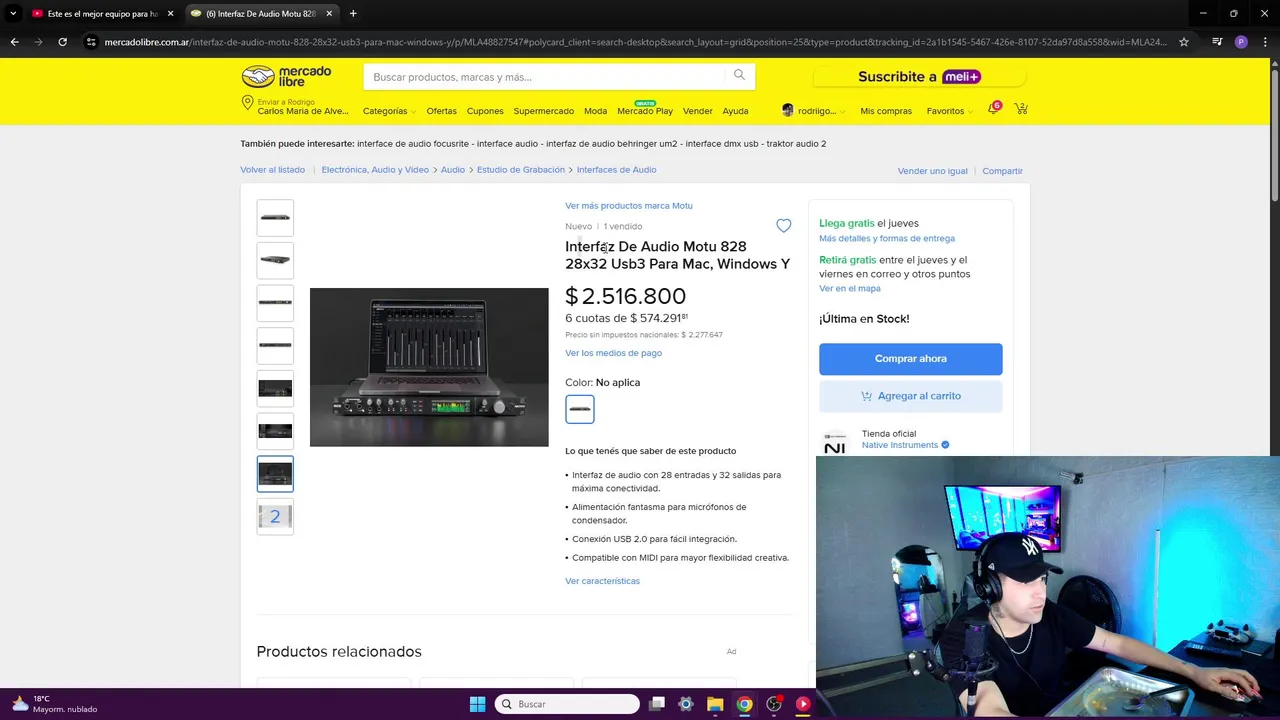Click the 'Comprar ahora' button

point(910,359)
